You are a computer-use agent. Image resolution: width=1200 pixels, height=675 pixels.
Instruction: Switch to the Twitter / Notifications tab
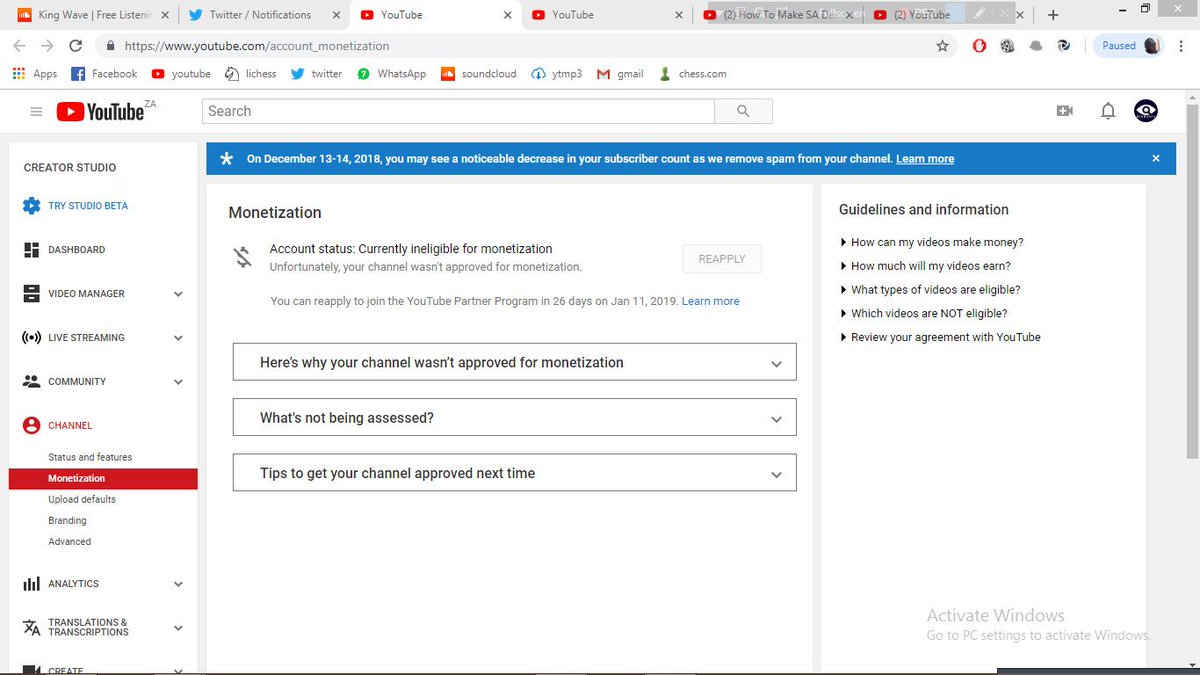[262, 15]
